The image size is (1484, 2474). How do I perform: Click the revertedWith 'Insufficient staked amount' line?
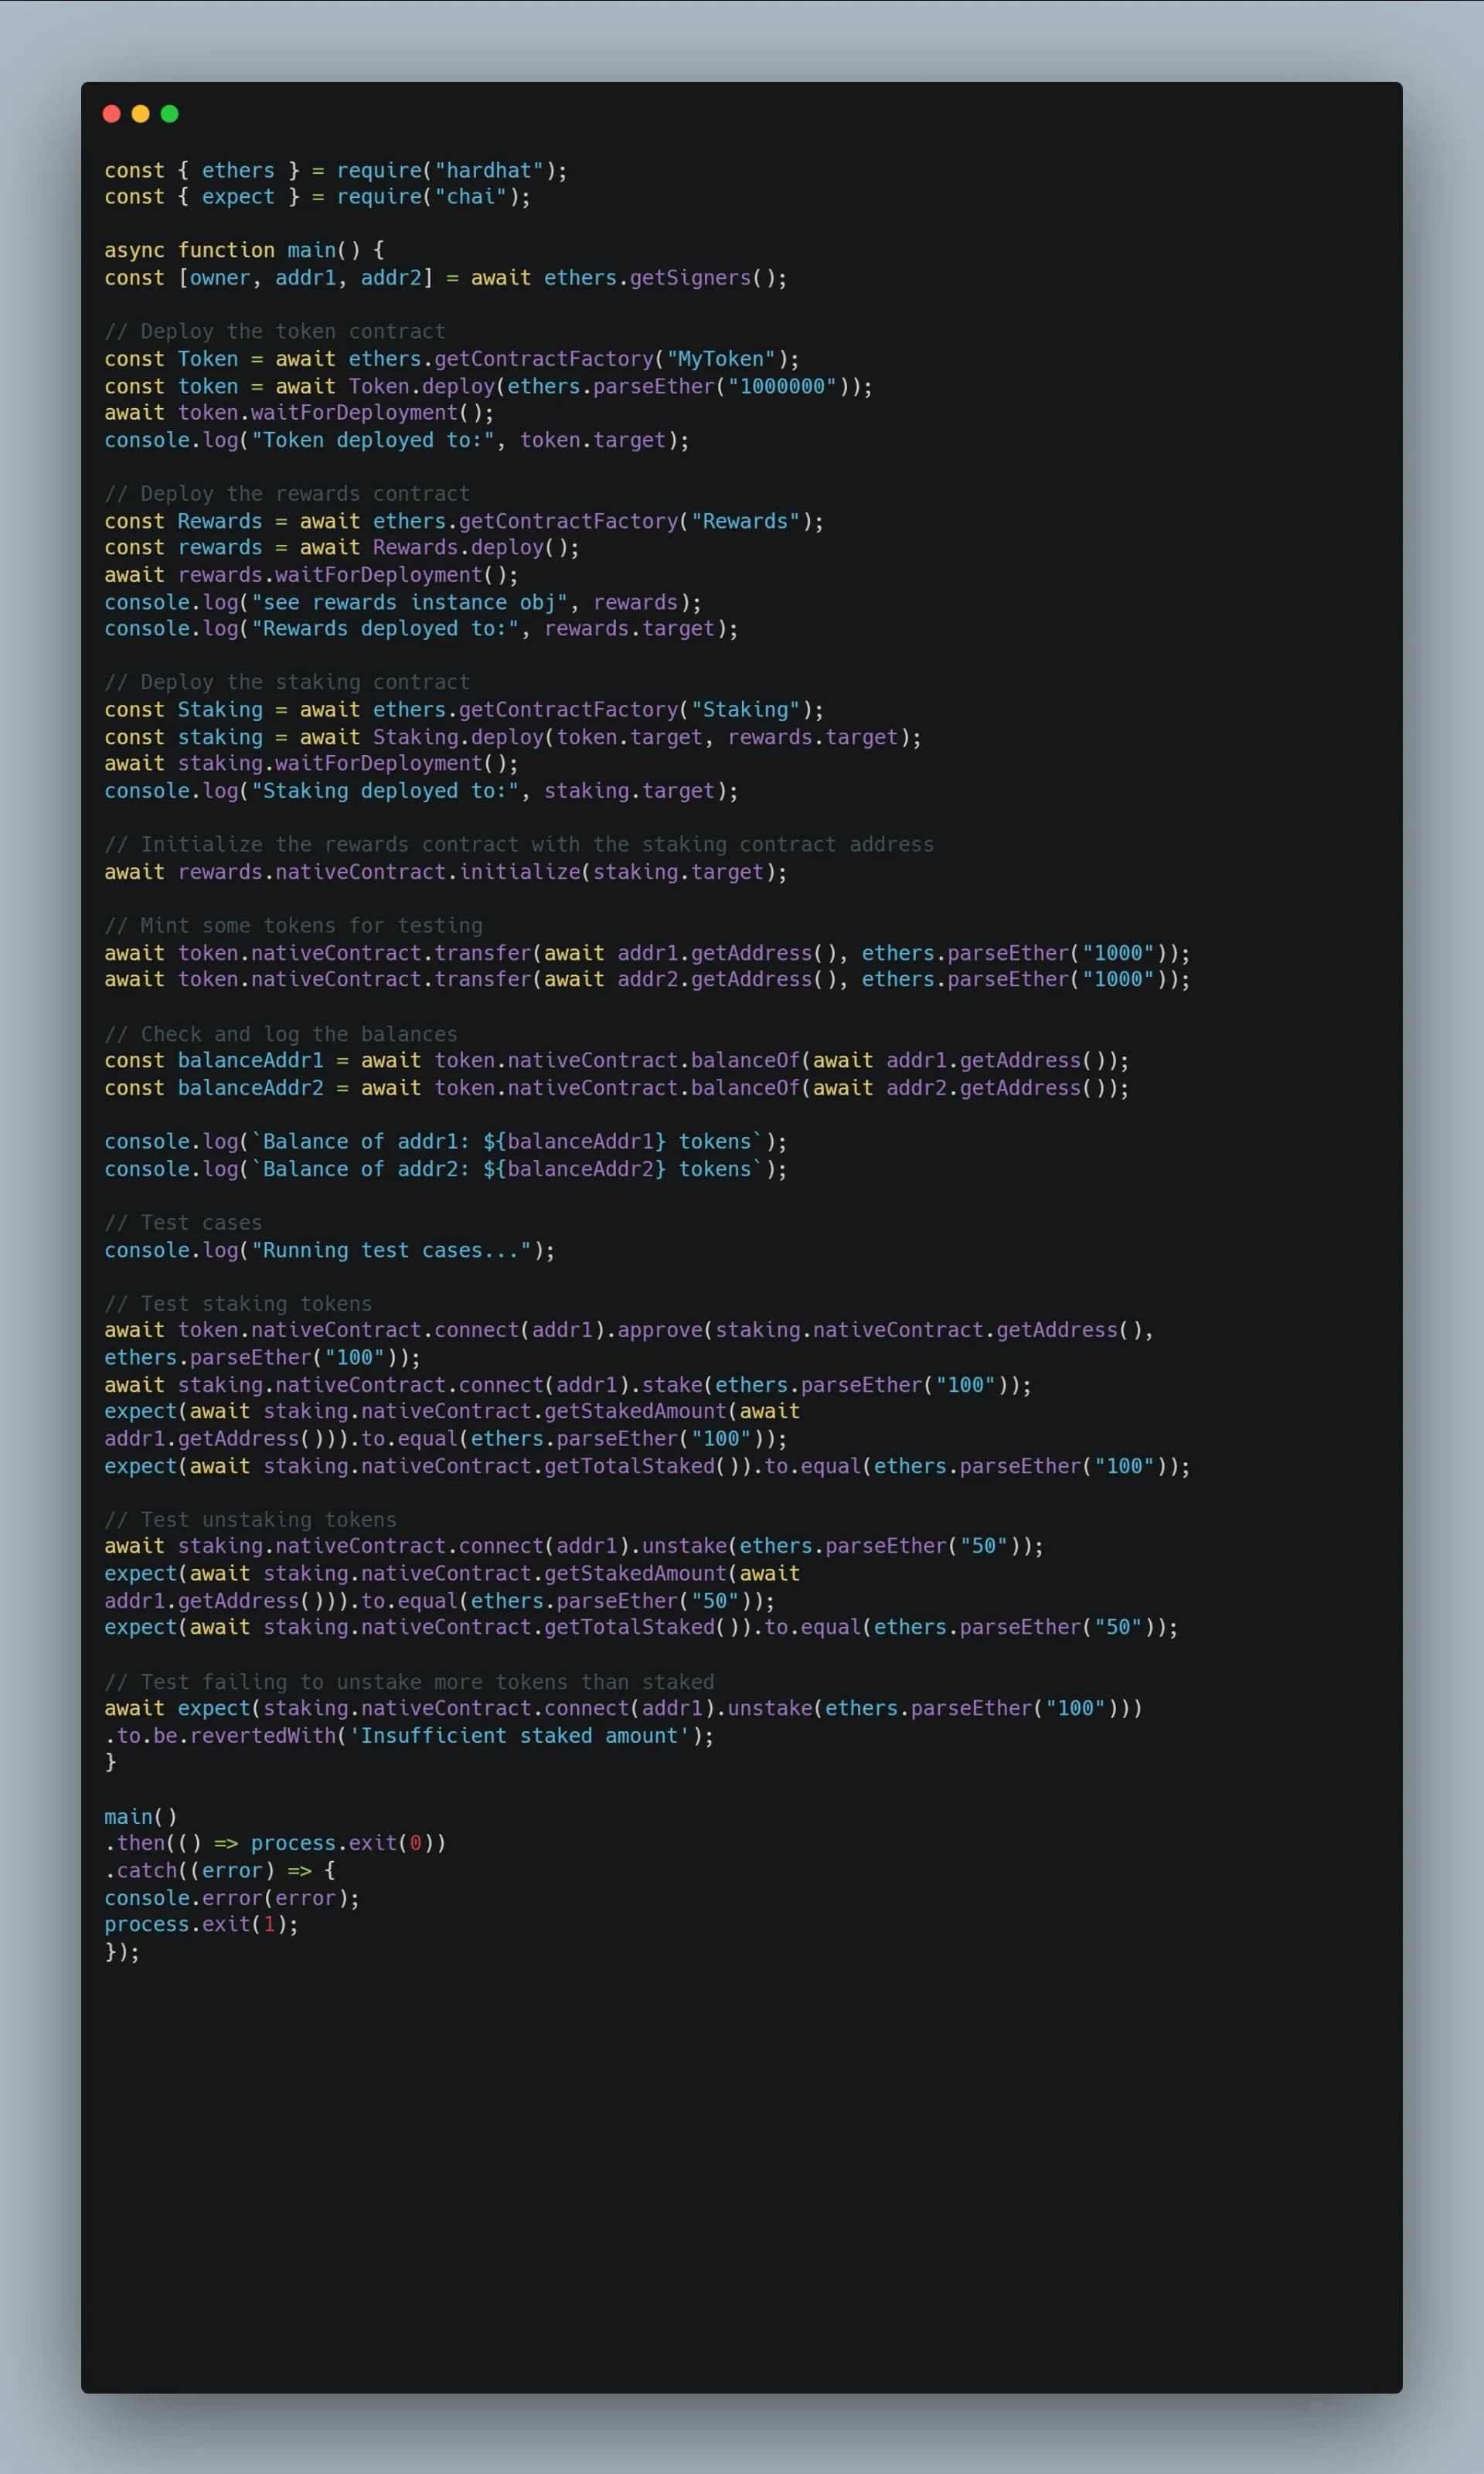[x=409, y=1736]
